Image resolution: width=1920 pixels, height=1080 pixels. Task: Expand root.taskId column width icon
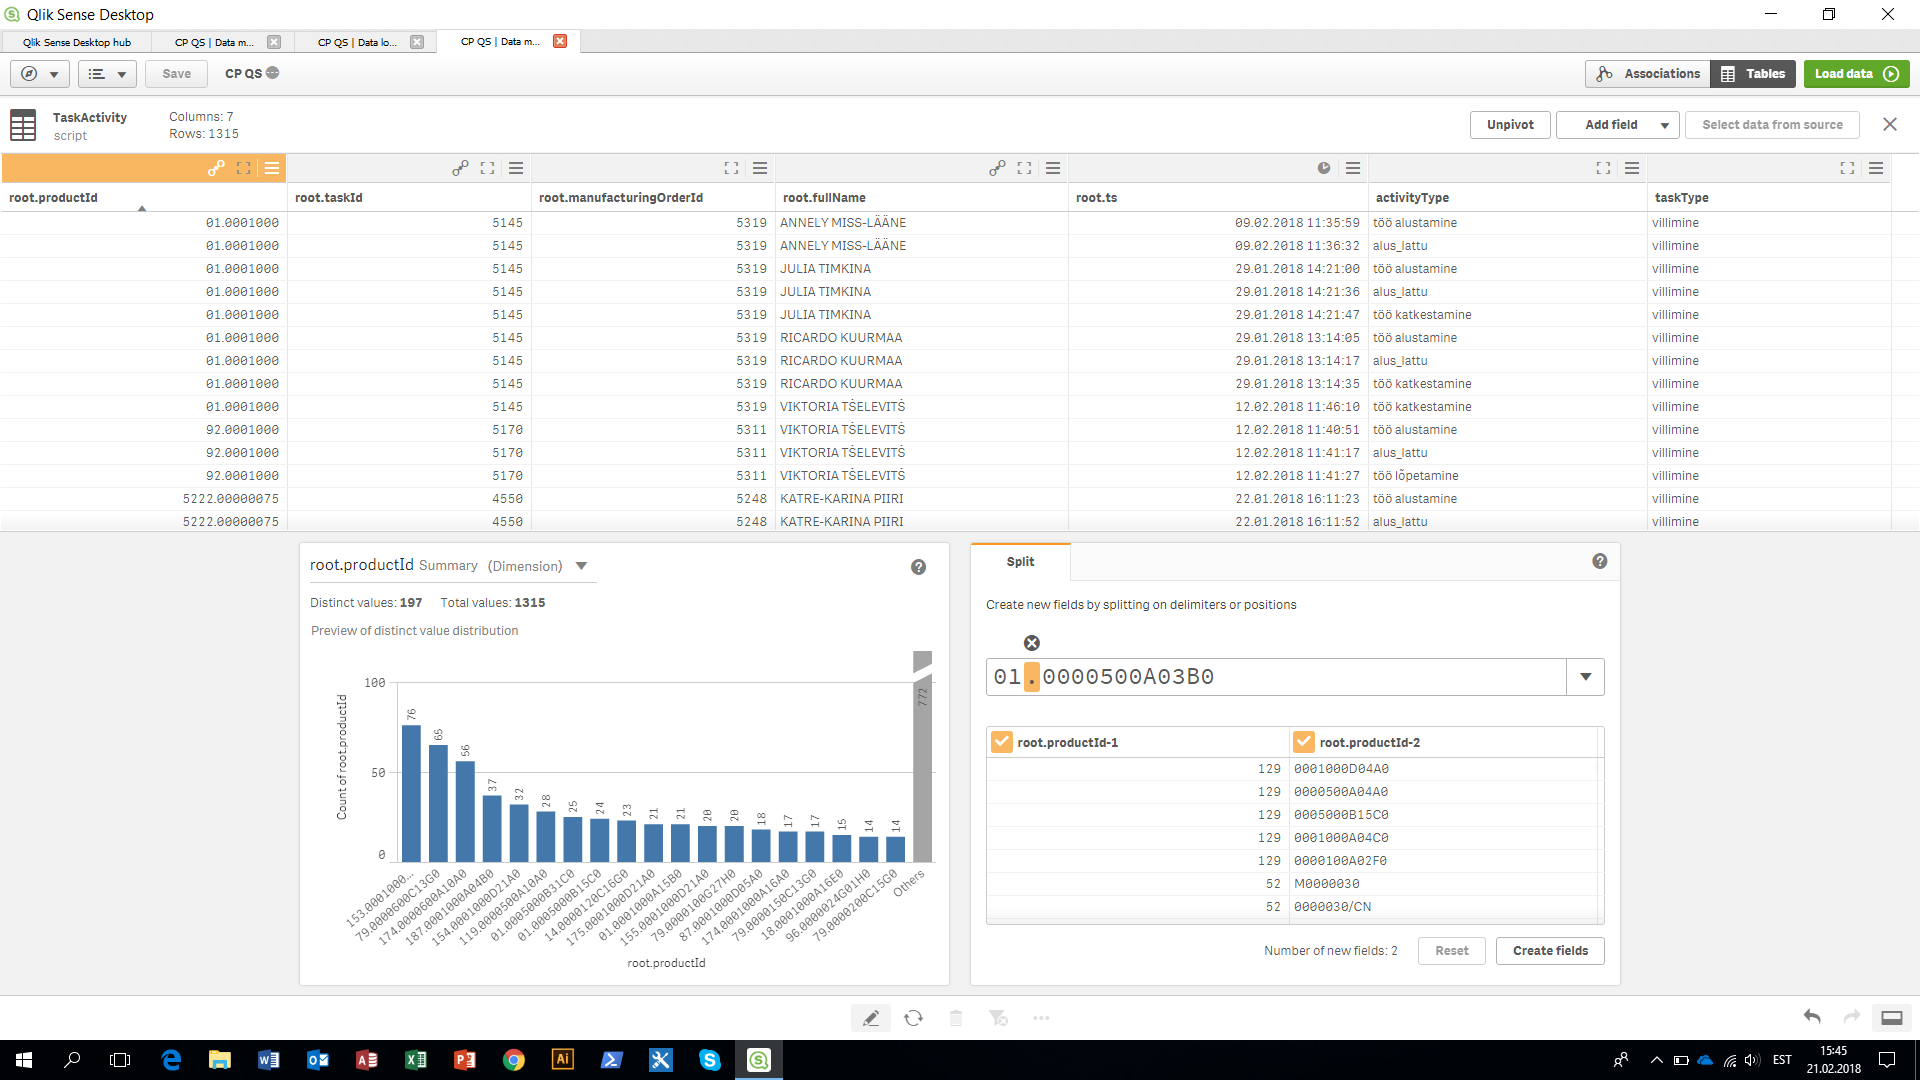tap(488, 168)
